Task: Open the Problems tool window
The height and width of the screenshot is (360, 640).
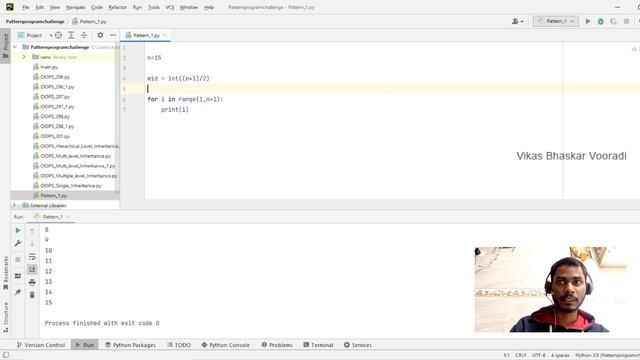Action: coord(277,345)
